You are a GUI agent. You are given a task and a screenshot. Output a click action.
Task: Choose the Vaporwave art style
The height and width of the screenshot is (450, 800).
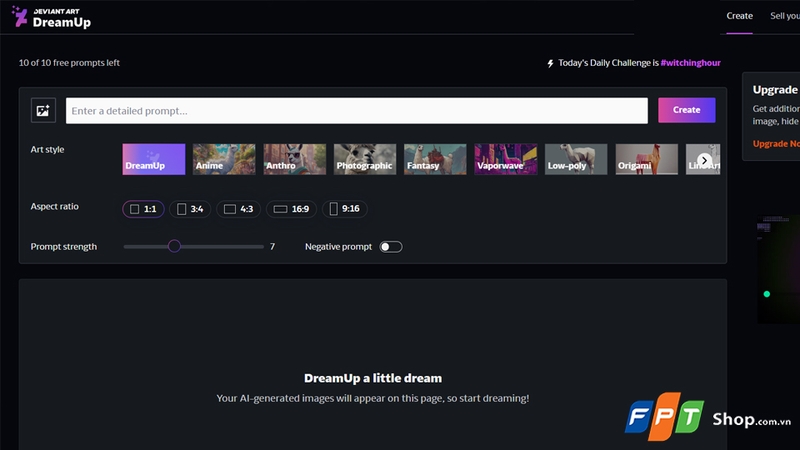pos(506,159)
